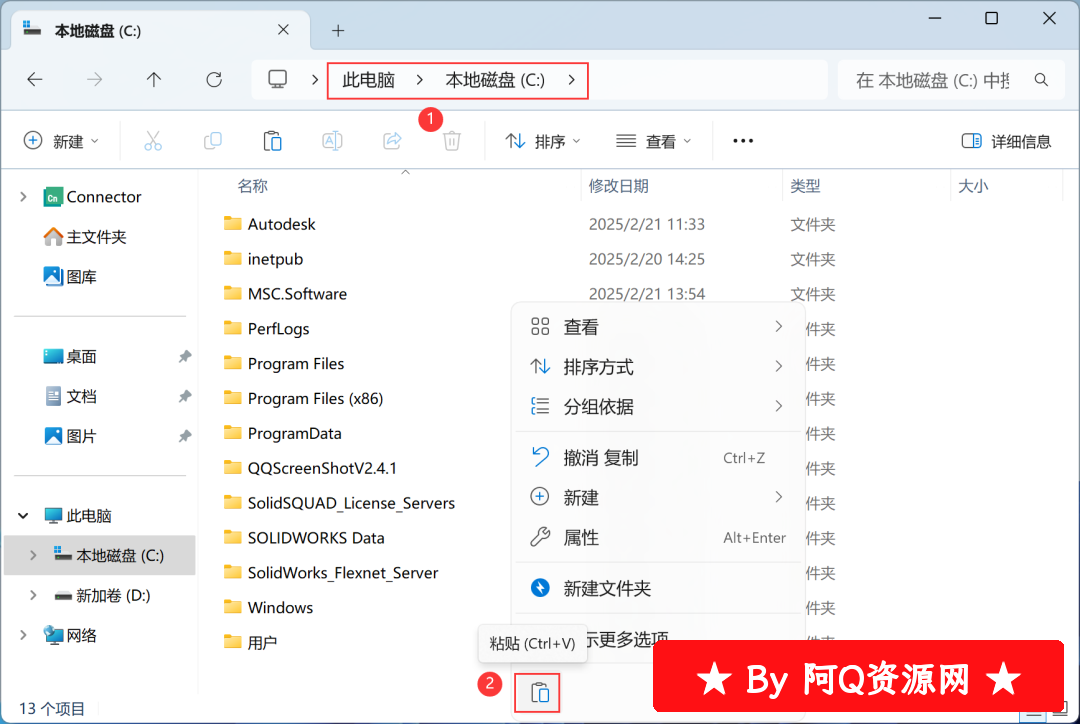Sort by the 大小 column header
The image size is (1080, 724).
[x=973, y=186]
